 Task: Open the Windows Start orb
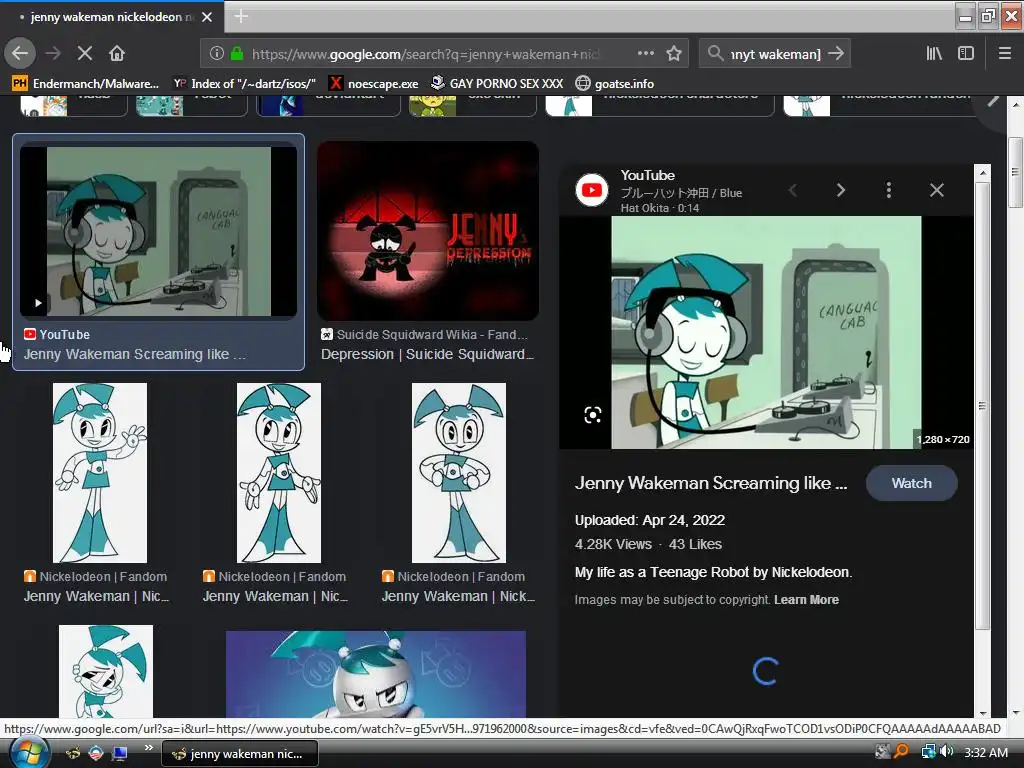tap(29, 753)
